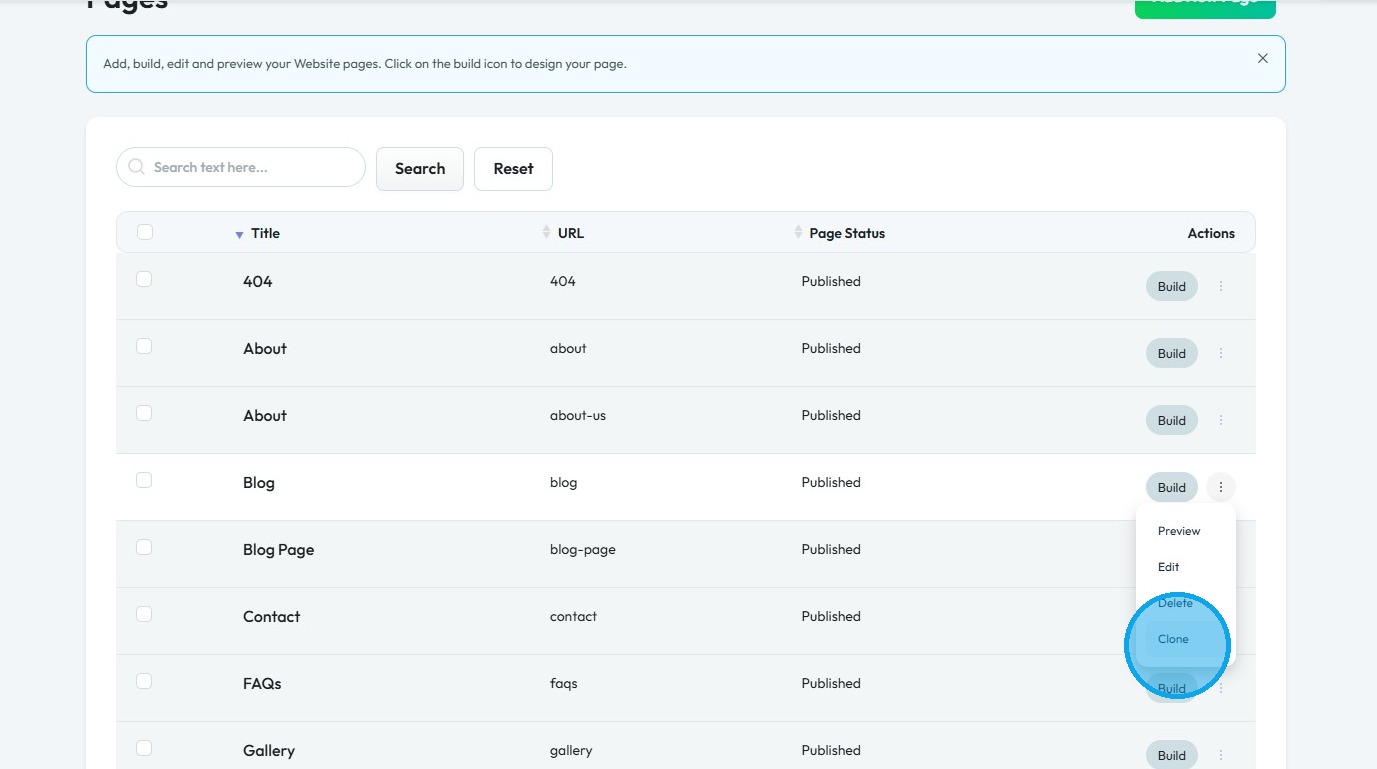The height and width of the screenshot is (769, 1377).
Task: Sort table by URL column arrows
Action: pos(546,232)
